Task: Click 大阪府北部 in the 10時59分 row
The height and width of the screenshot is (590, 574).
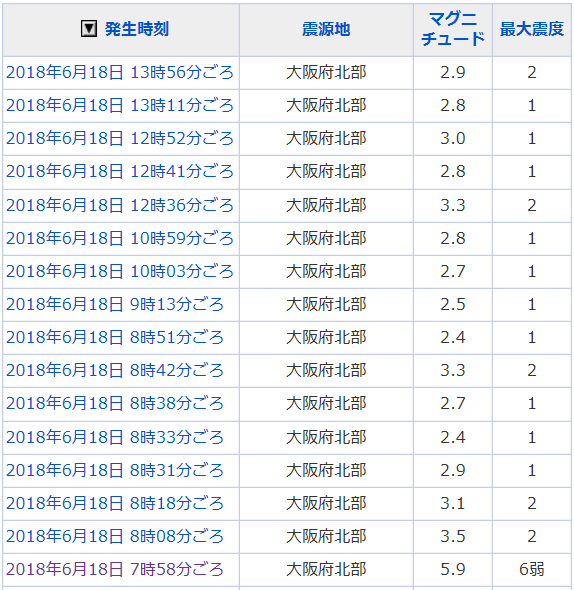Action: [x=326, y=239]
